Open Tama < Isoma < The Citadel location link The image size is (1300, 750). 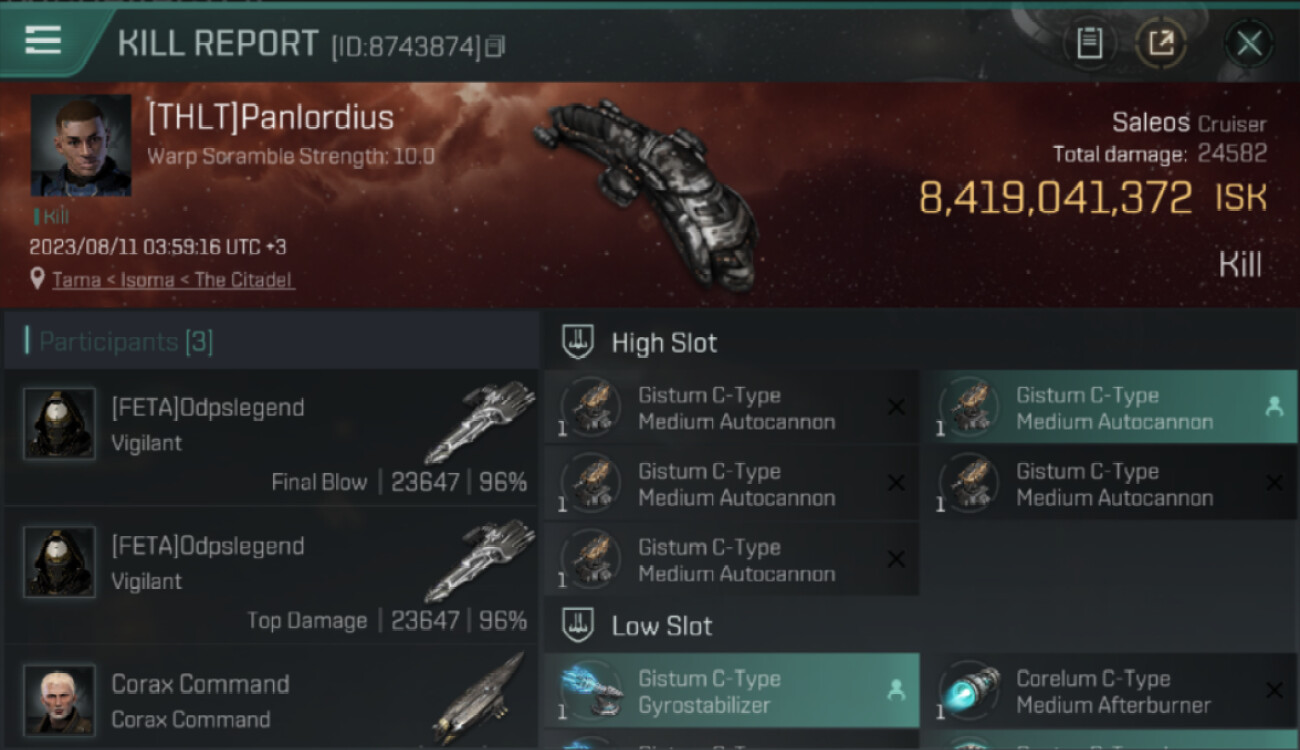(x=173, y=280)
